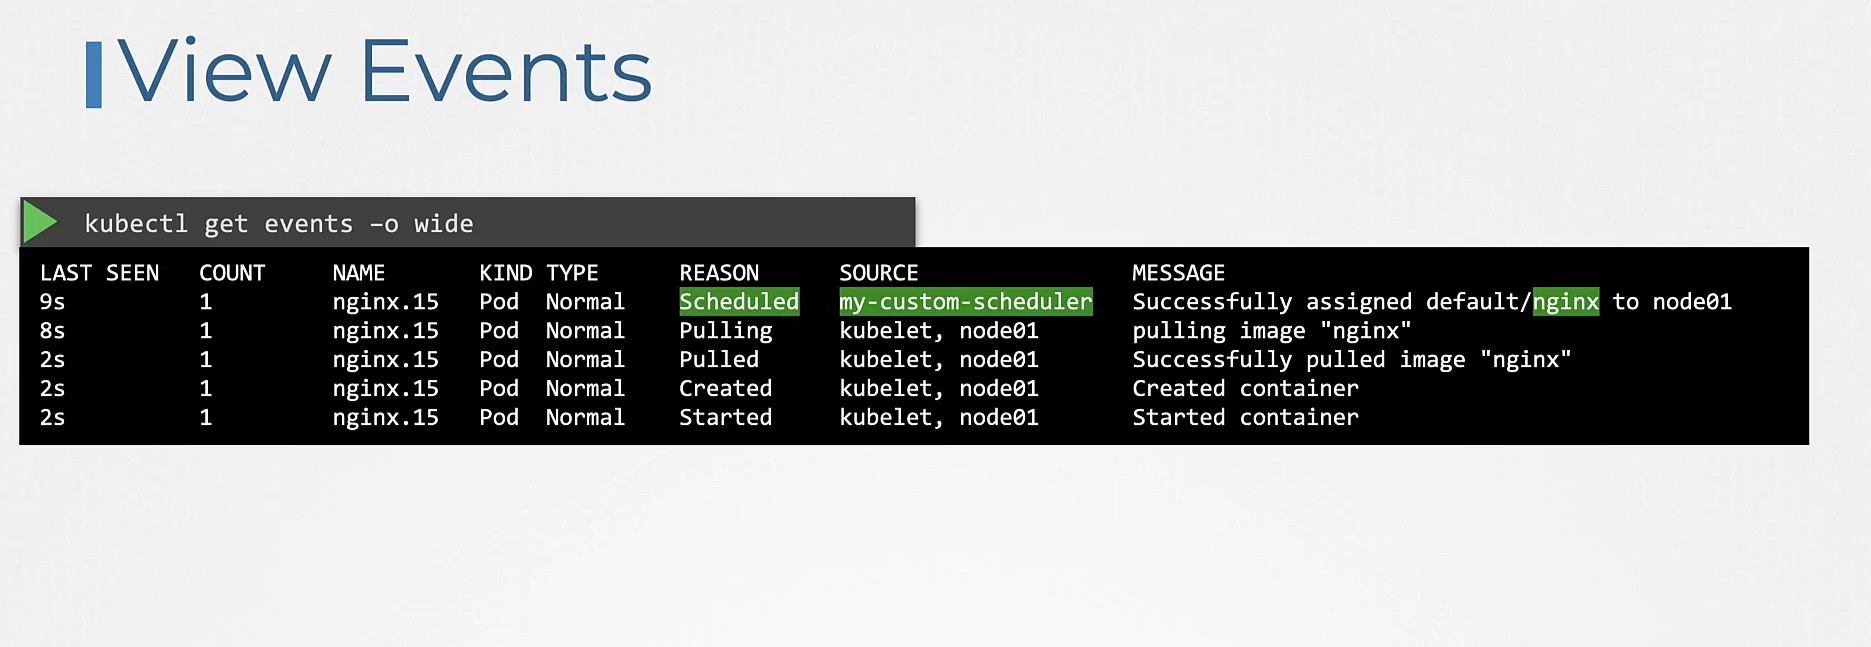Click the kubectl get events command text
The image size is (1871, 647).
(279, 224)
